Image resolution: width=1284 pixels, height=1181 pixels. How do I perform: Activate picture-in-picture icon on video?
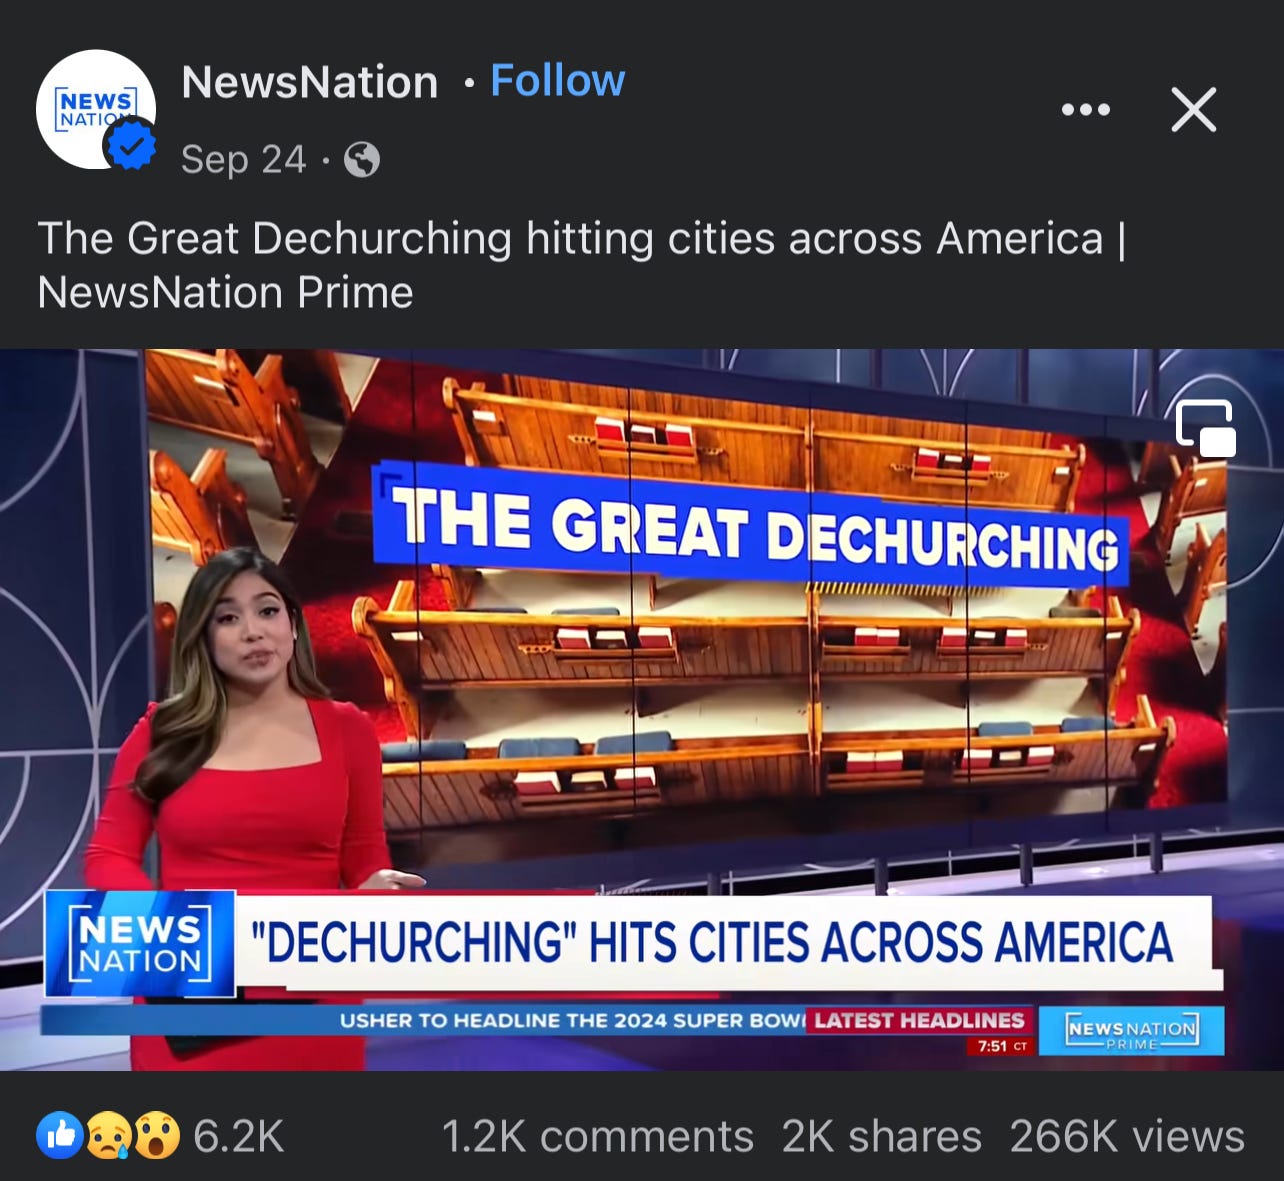[x=1206, y=429]
